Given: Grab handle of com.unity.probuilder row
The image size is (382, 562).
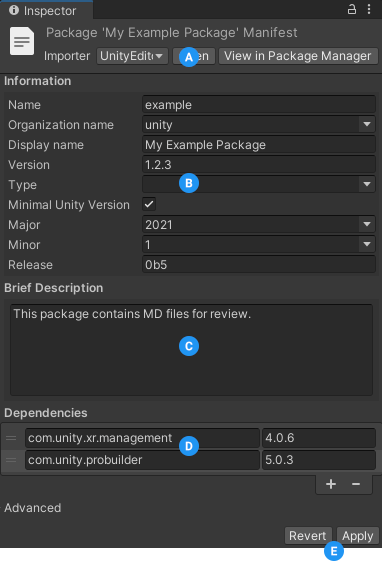Looking at the screenshot, I should tap(11, 460).
